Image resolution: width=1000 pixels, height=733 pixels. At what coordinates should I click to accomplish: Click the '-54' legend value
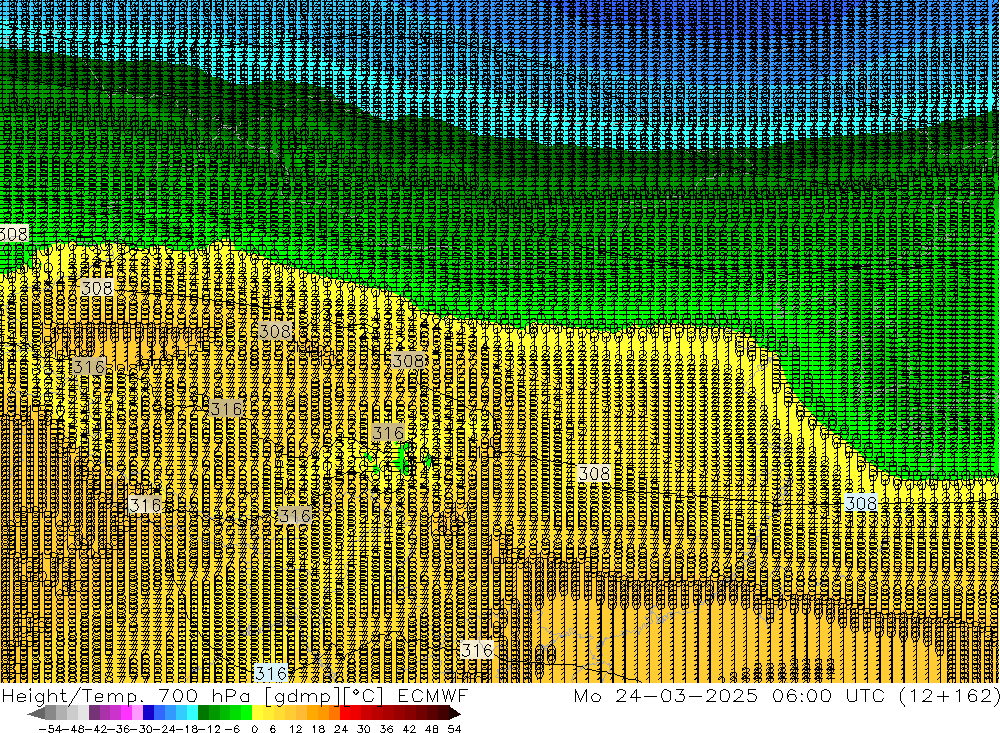pos(50,729)
